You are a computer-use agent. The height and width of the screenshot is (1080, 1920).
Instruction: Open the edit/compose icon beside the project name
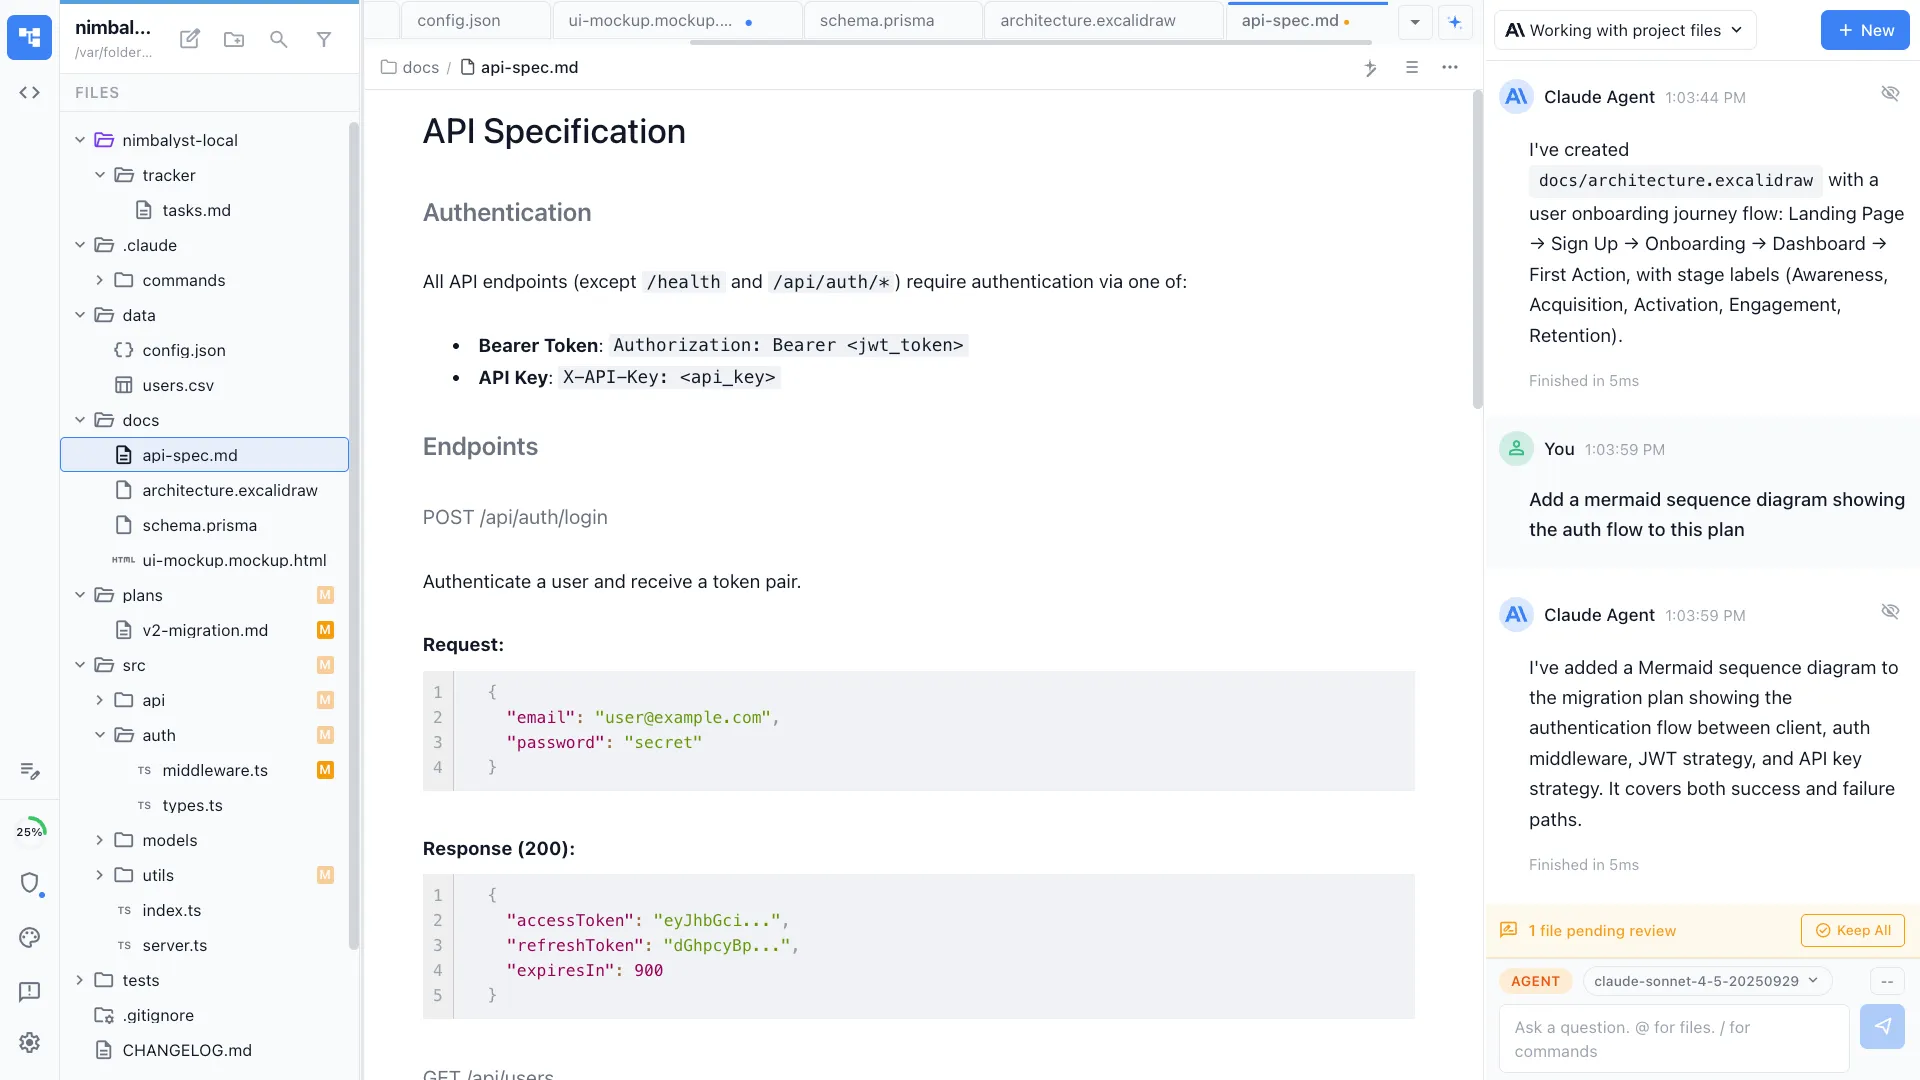[x=189, y=39]
